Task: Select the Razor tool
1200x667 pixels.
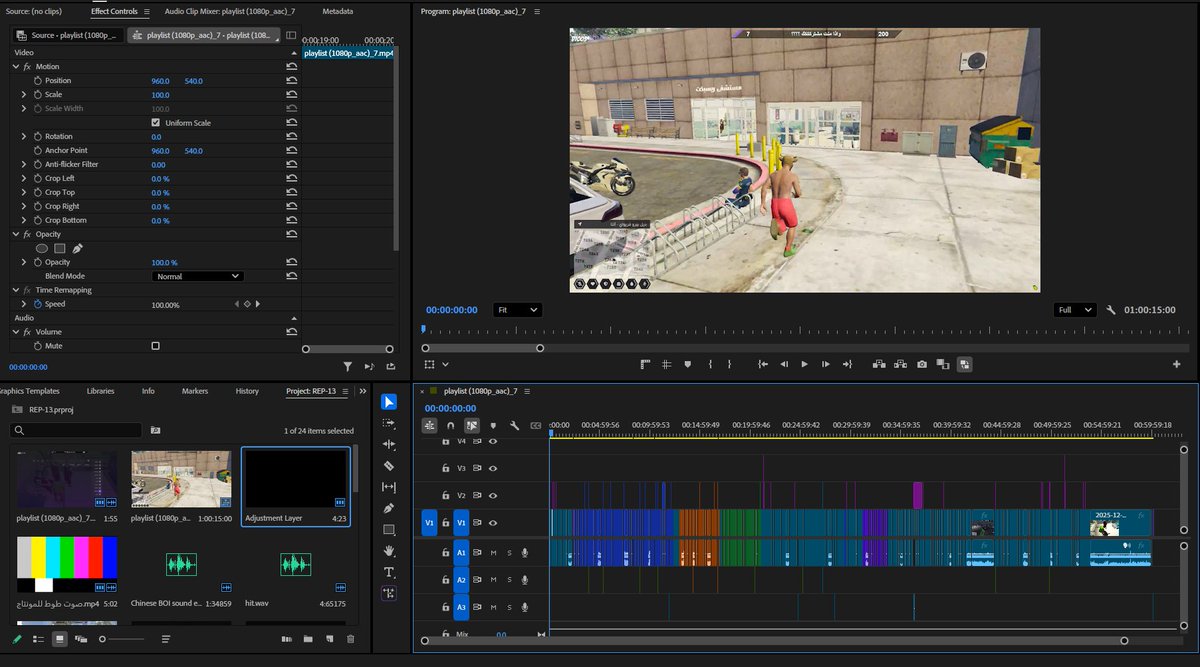Action: click(389, 466)
